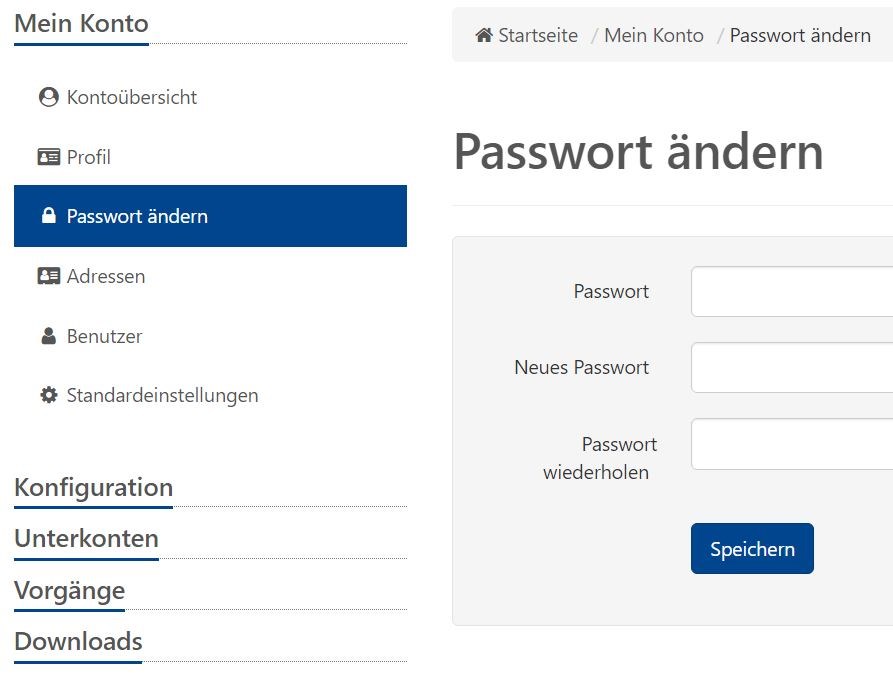This screenshot has width=893, height=694.
Task: Click the Benutzer person icon
Action: pos(48,336)
